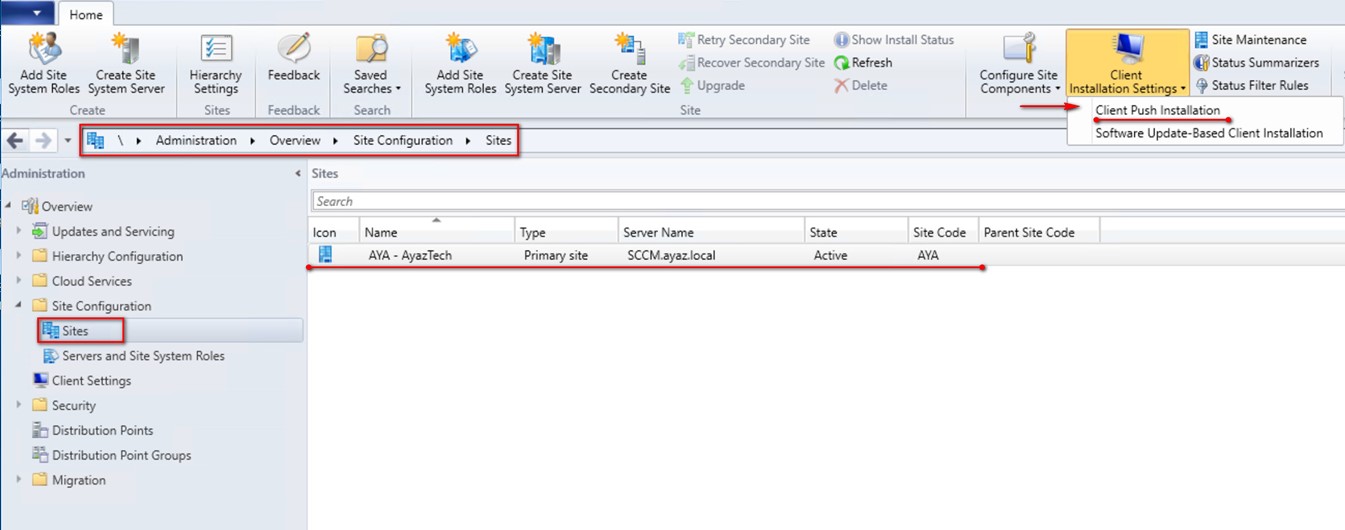1345x530 pixels.
Task: Sort by the Name column header
Action: pos(437,232)
